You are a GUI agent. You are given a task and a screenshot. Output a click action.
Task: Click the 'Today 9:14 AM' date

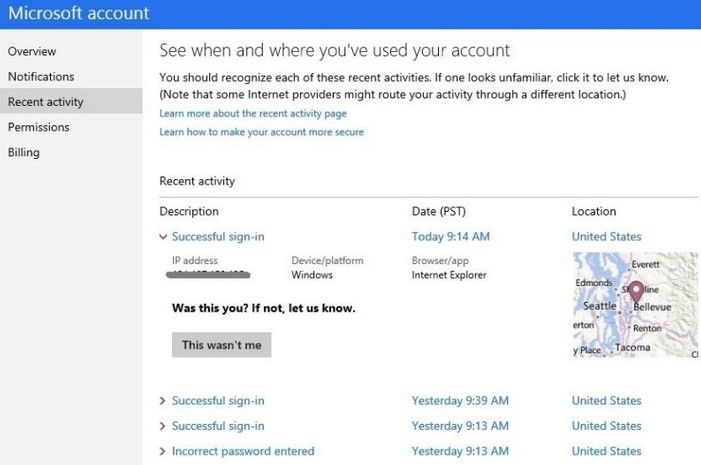451,237
